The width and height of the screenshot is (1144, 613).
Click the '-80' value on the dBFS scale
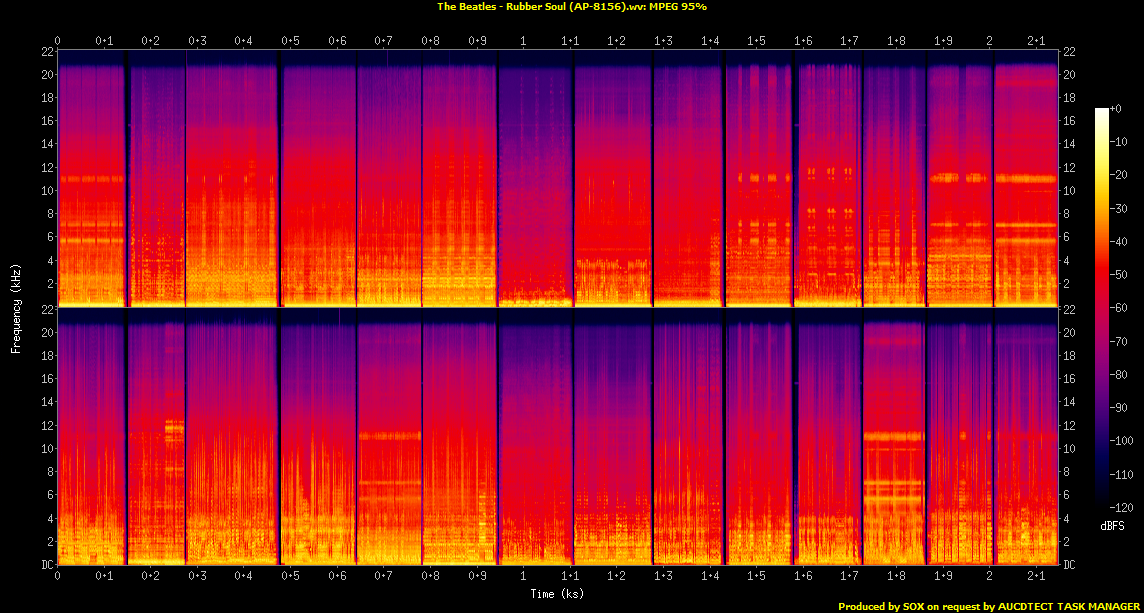tap(1117, 374)
